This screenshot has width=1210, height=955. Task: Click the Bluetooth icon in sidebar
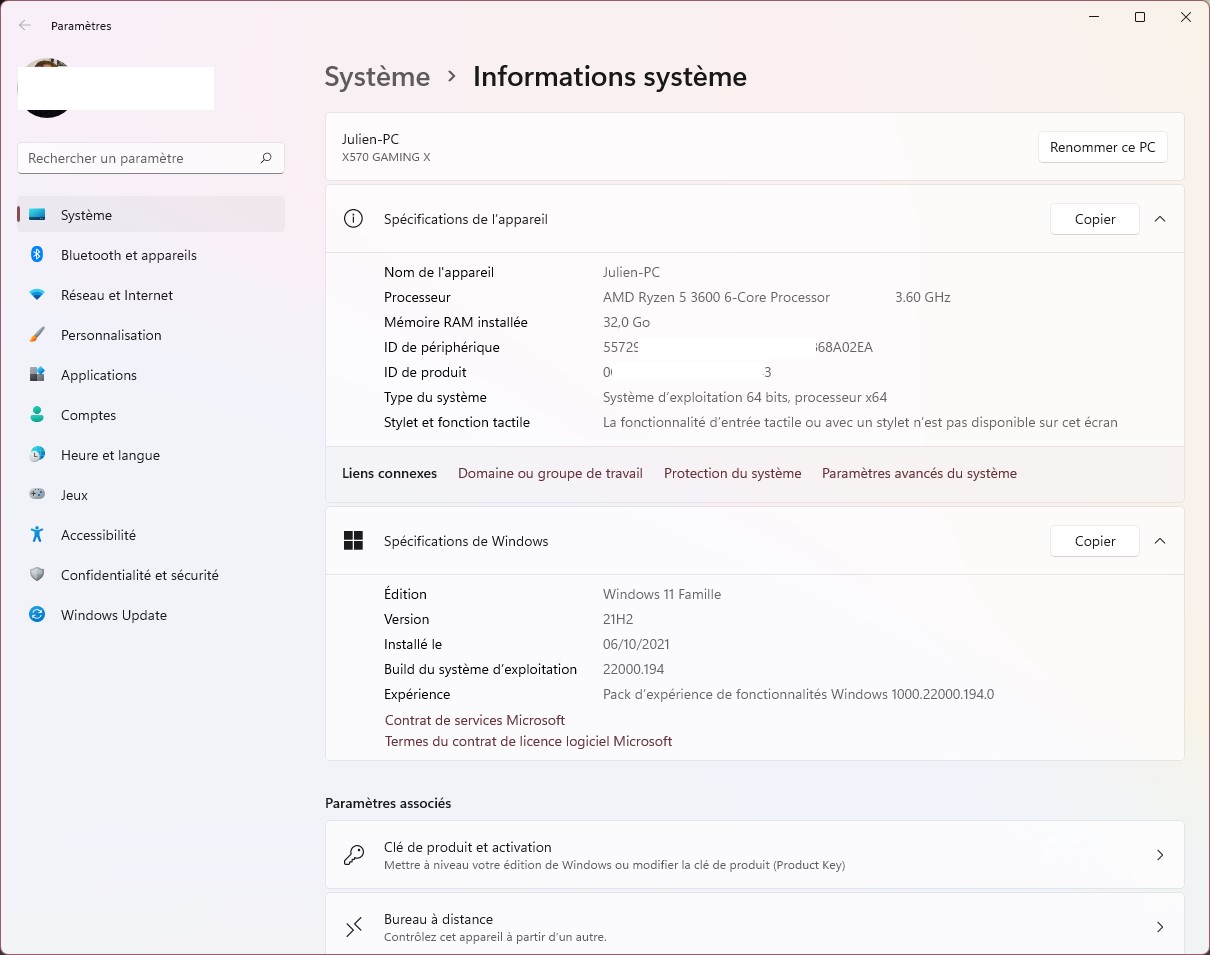pos(37,255)
